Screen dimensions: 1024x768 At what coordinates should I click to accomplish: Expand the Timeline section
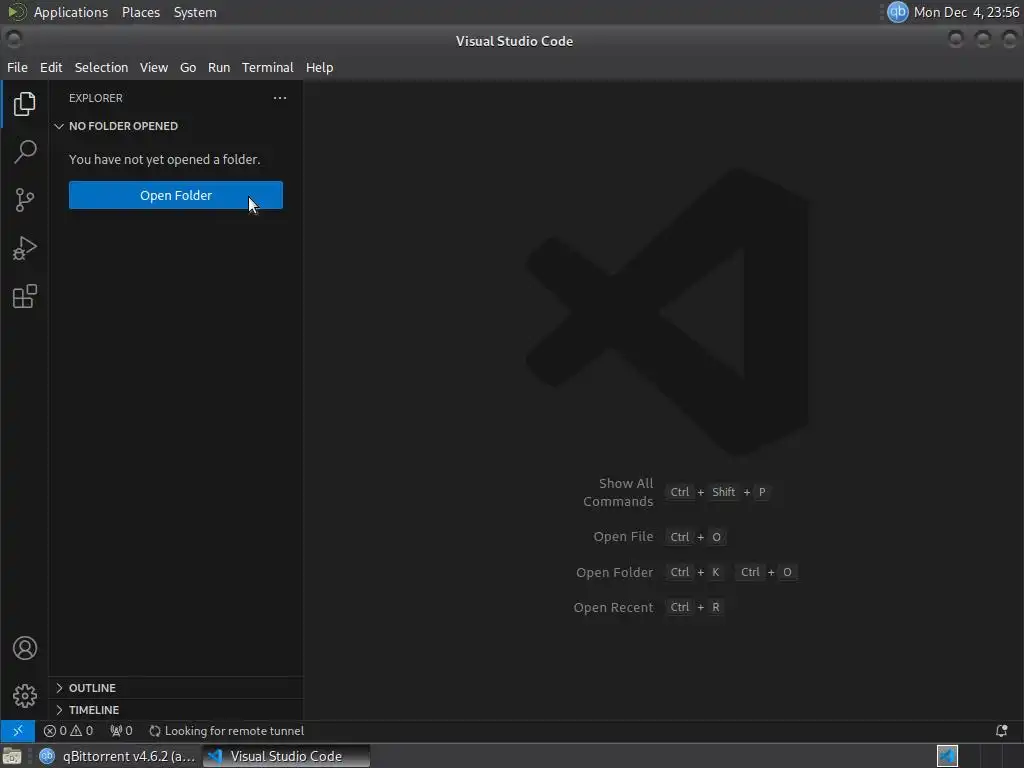(176, 710)
